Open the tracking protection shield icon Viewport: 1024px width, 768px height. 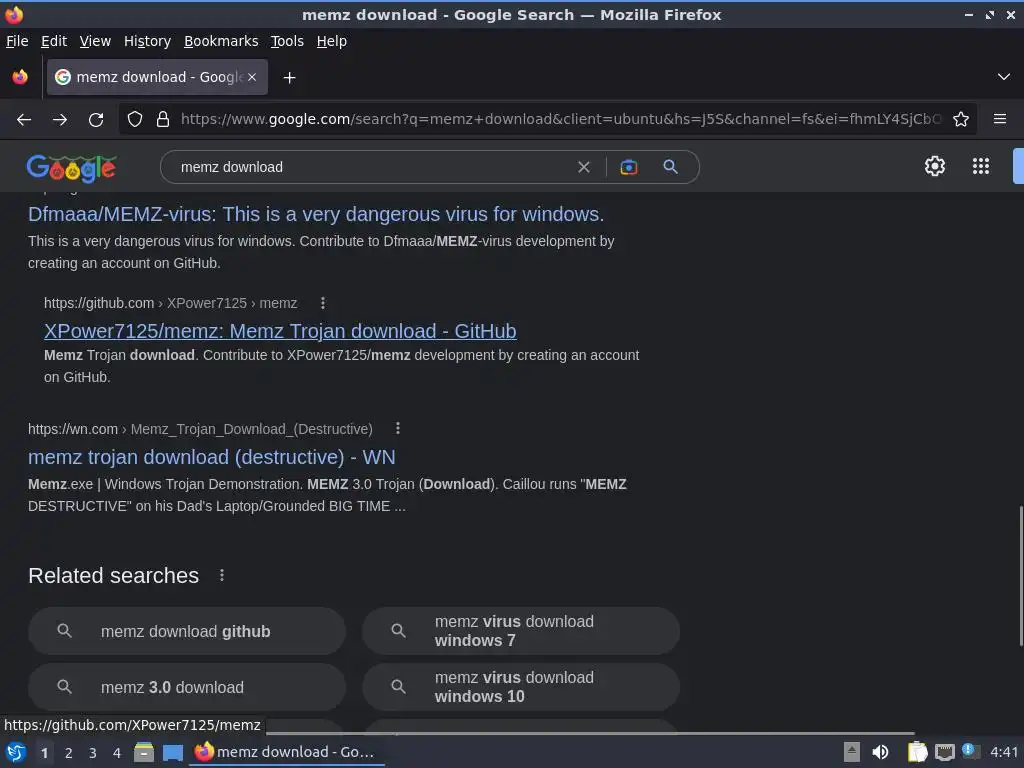(135, 119)
